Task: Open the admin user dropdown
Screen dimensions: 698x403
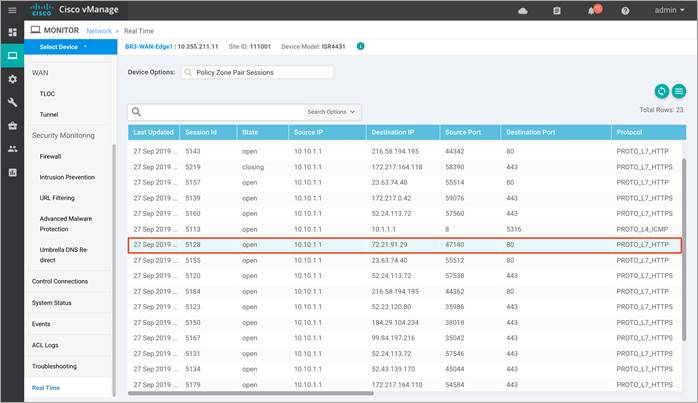Action: click(669, 10)
